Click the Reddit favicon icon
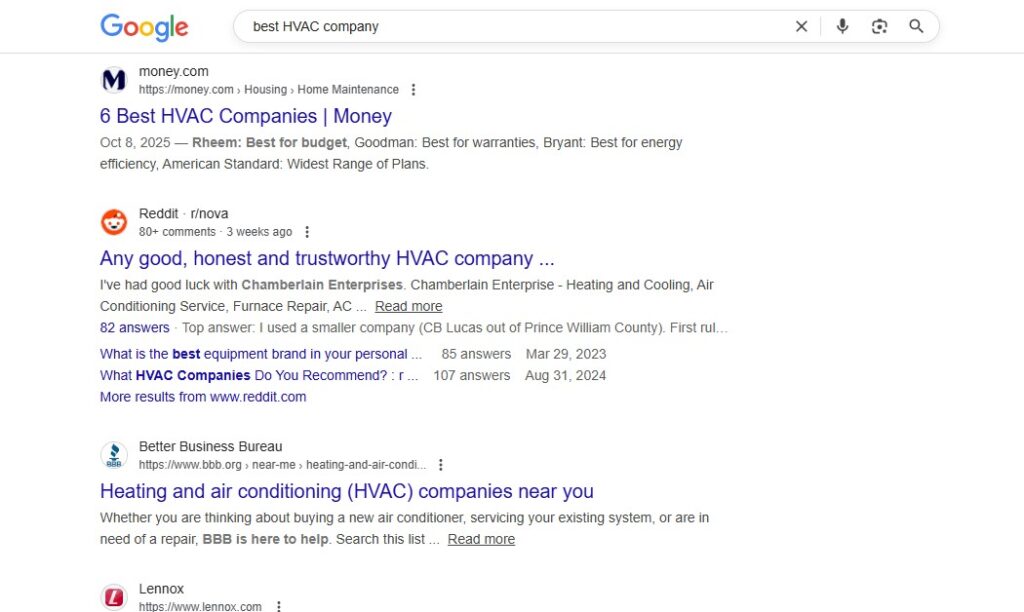Image resolution: width=1024 pixels, height=612 pixels. (114, 222)
